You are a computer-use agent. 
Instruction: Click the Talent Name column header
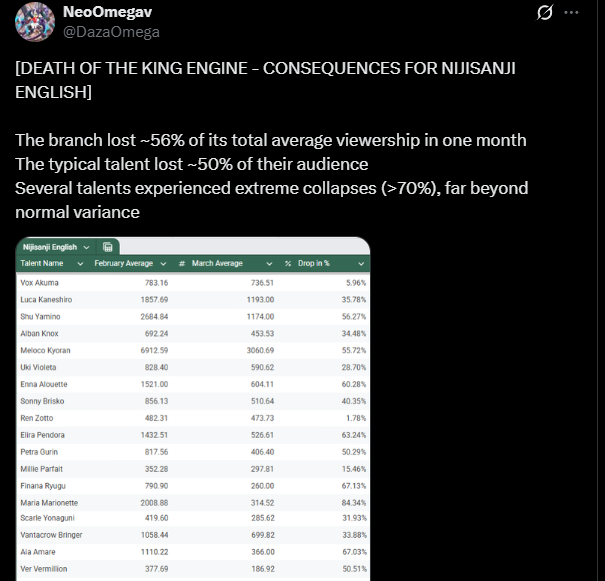pos(42,263)
